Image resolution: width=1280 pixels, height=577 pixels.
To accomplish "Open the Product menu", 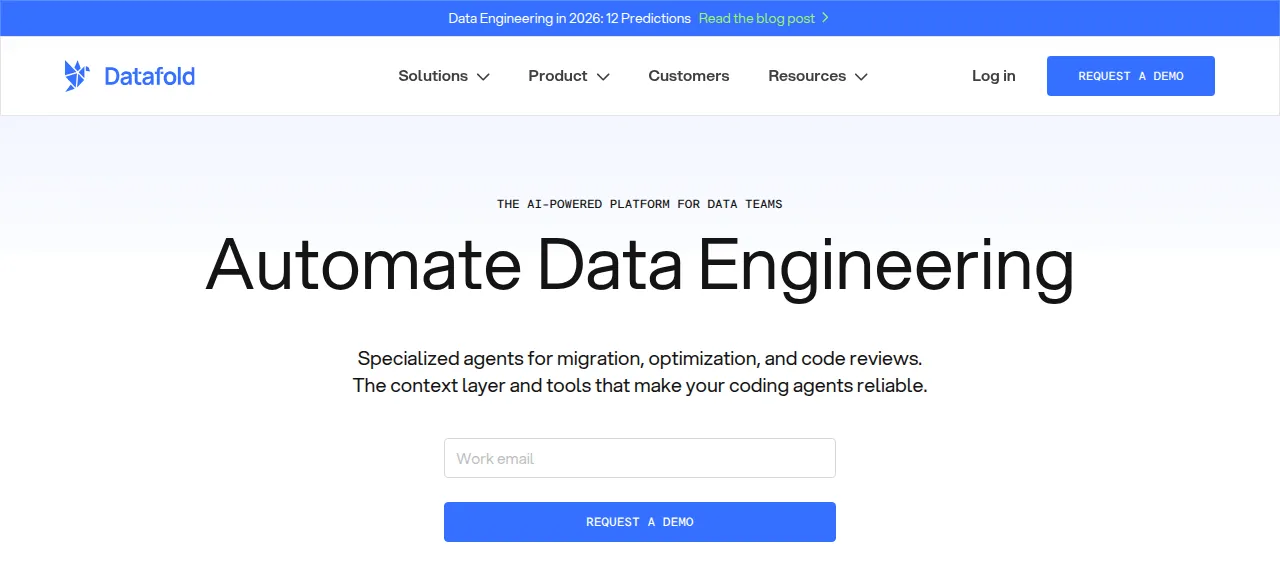I will pos(569,76).
